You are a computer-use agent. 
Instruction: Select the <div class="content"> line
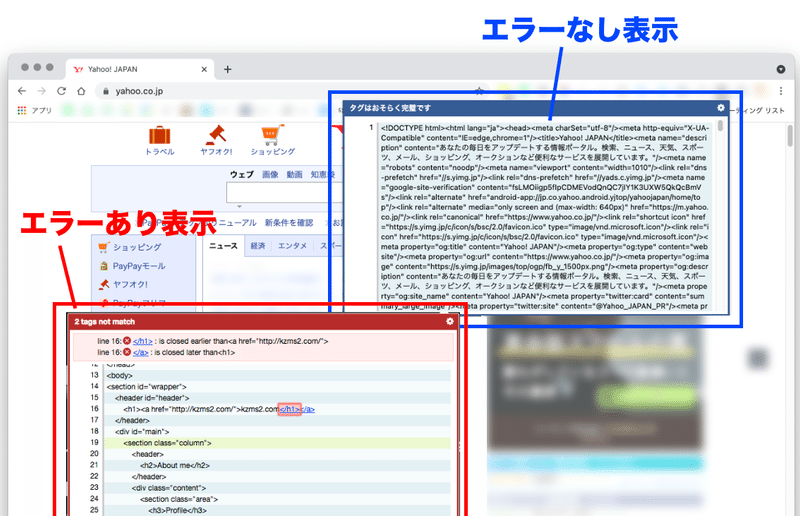[x=277, y=487]
